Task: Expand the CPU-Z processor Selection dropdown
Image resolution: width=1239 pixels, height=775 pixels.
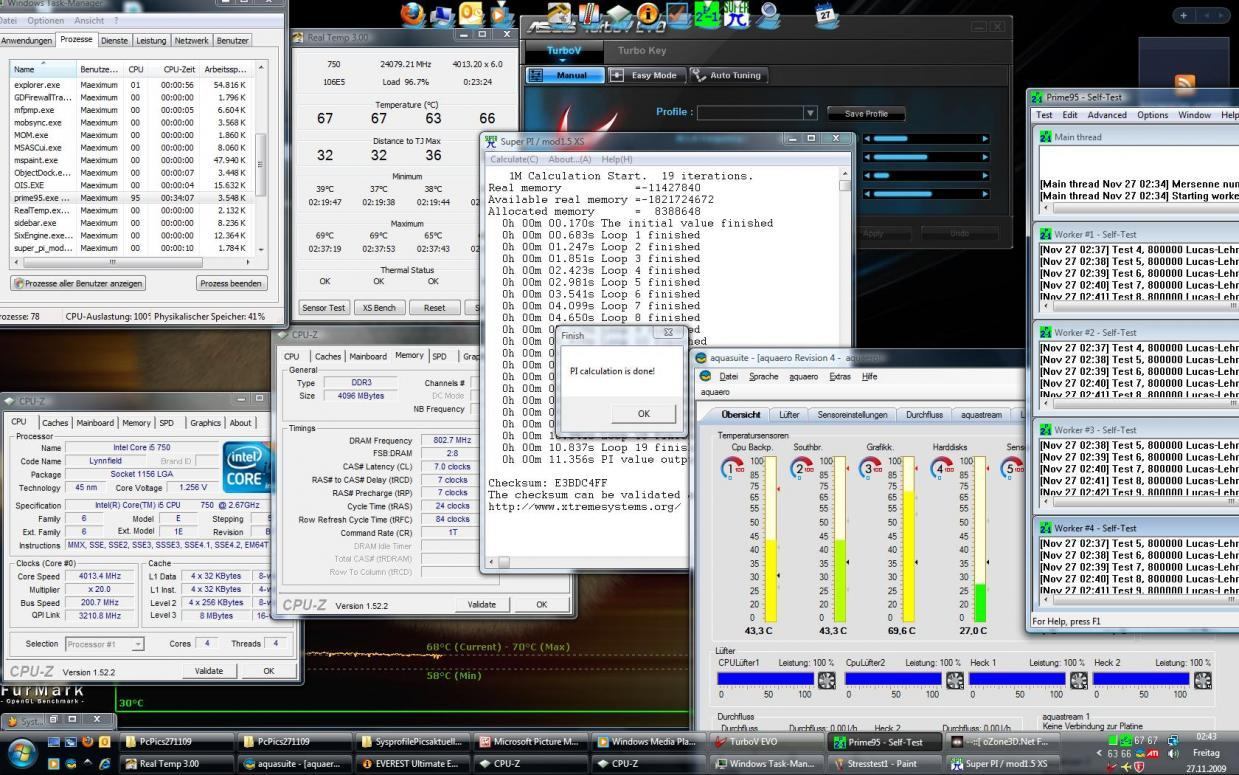Action: [137, 644]
